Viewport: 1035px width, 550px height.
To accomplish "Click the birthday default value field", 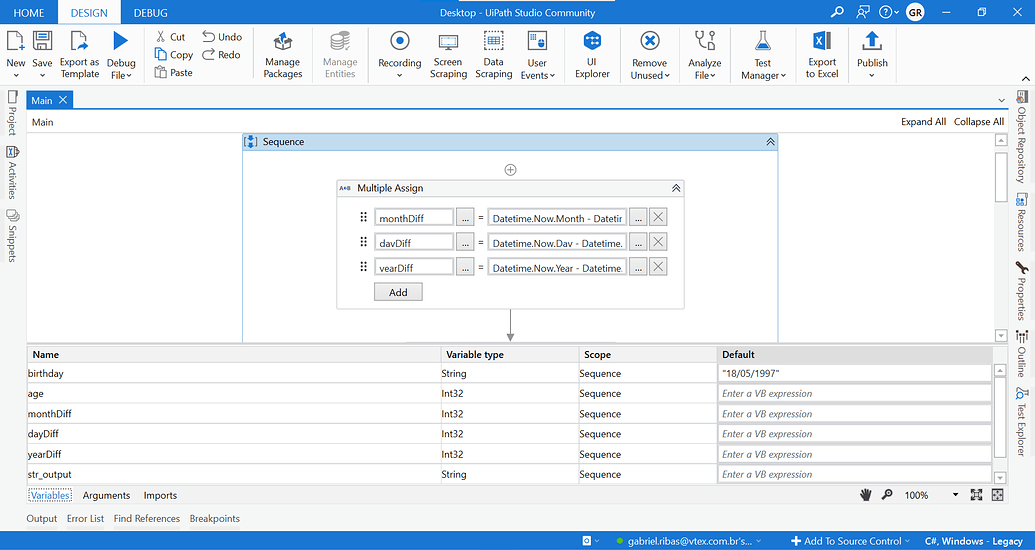I will click(x=854, y=374).
